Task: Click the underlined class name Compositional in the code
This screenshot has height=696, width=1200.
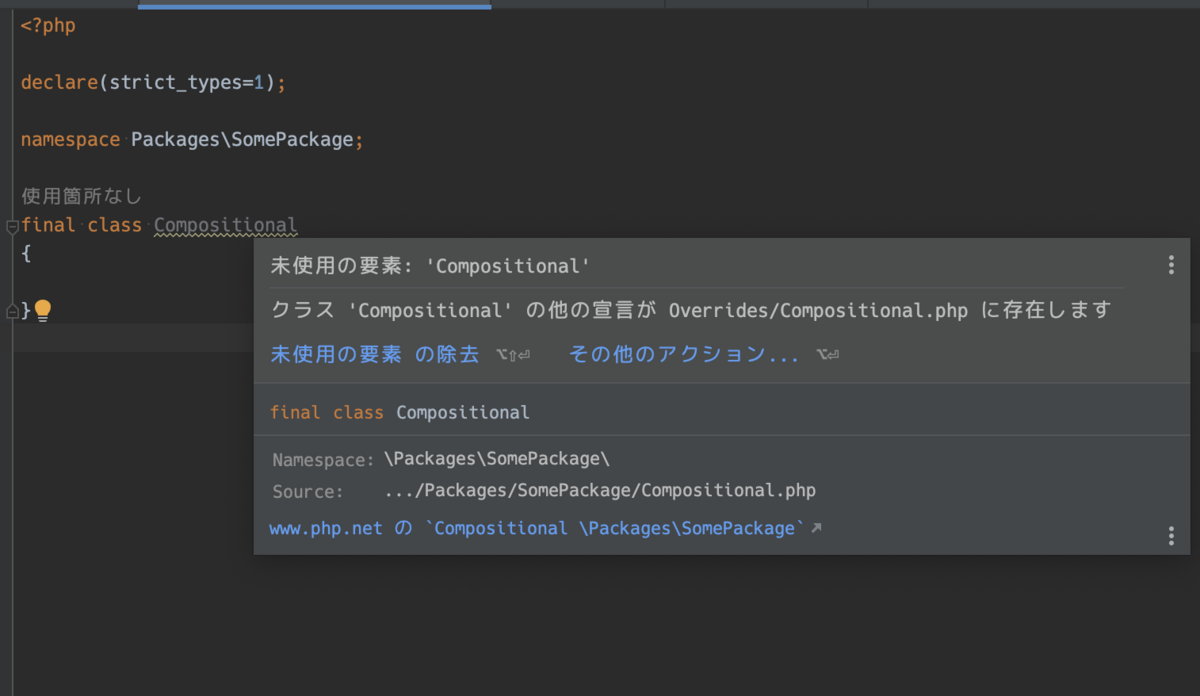Action: 226,225
